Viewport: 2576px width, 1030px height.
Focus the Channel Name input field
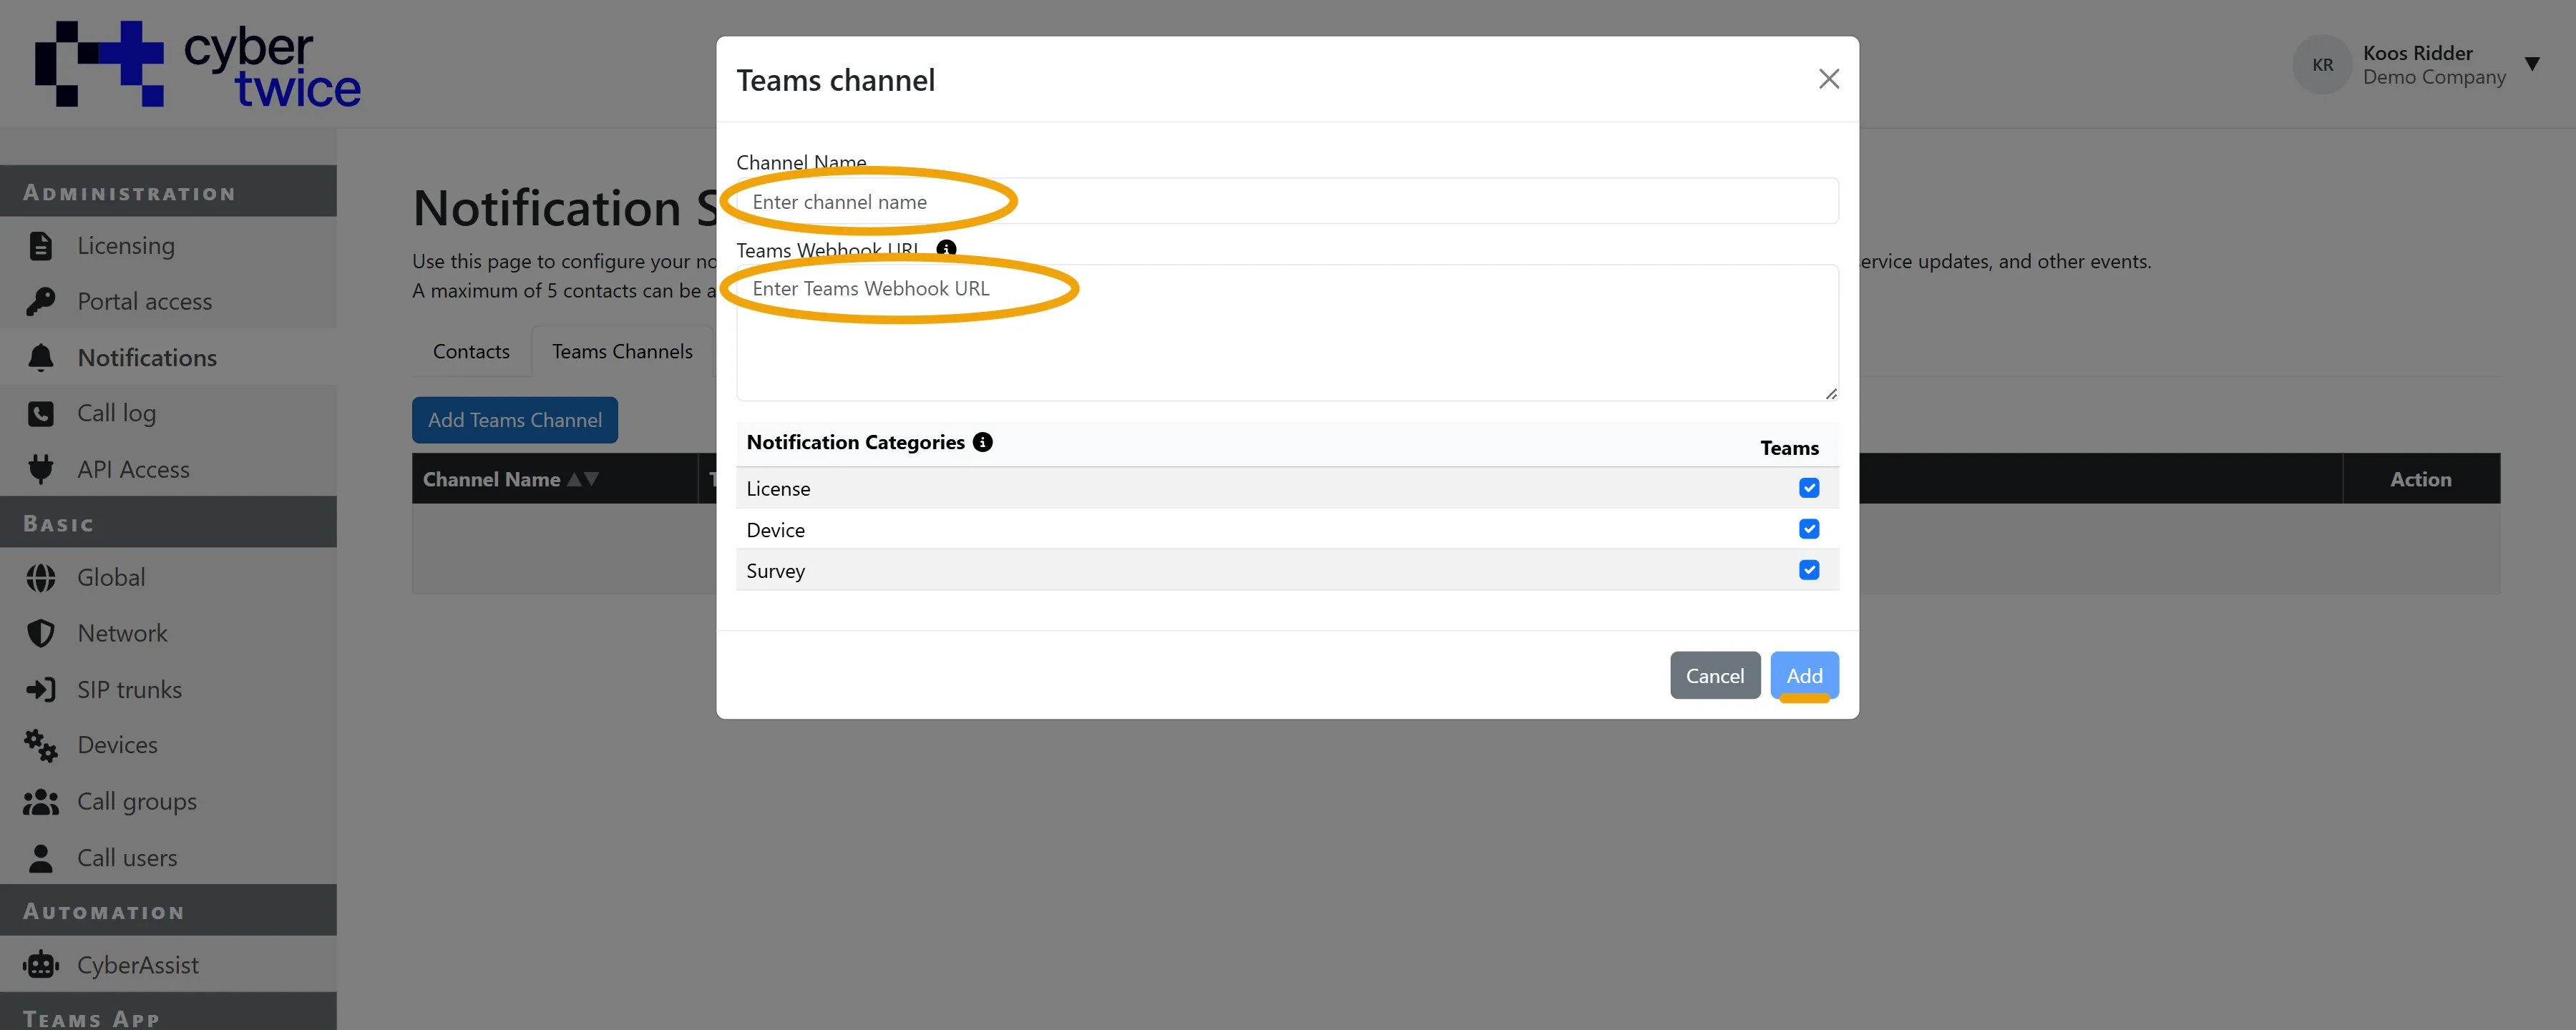point(1287,201)
